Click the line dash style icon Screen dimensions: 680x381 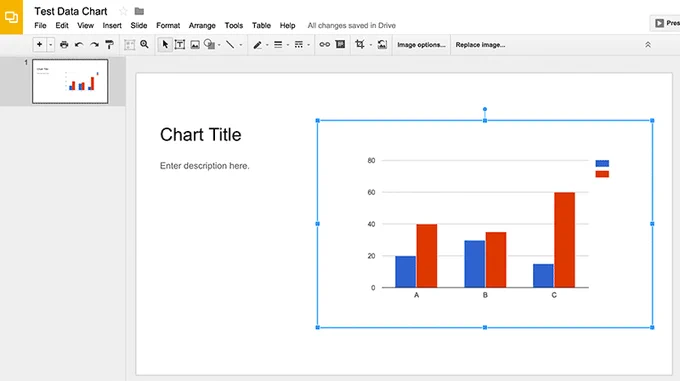tap(299, 44)
